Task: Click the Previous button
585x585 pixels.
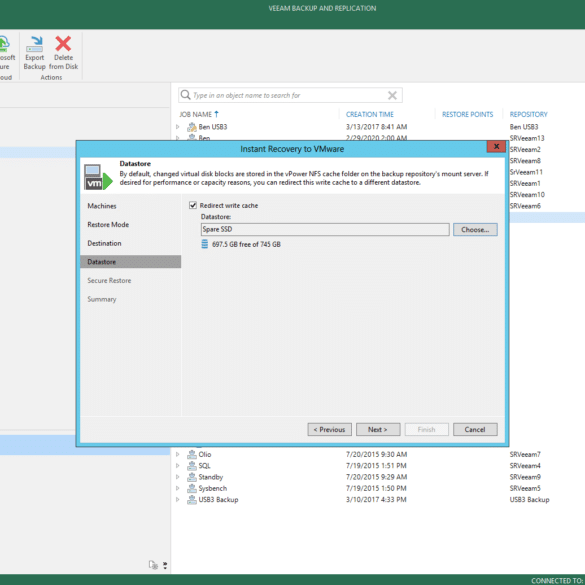Action: click(x=329, y=429)
